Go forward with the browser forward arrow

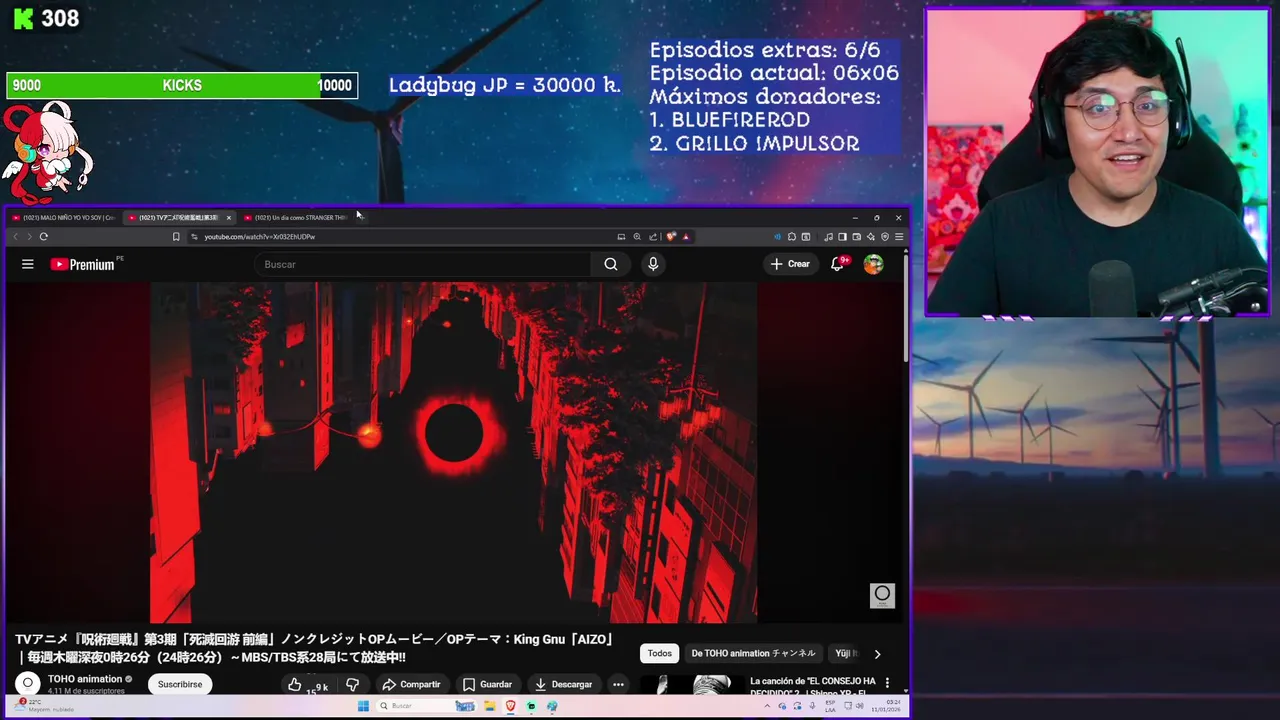point(29,237)
